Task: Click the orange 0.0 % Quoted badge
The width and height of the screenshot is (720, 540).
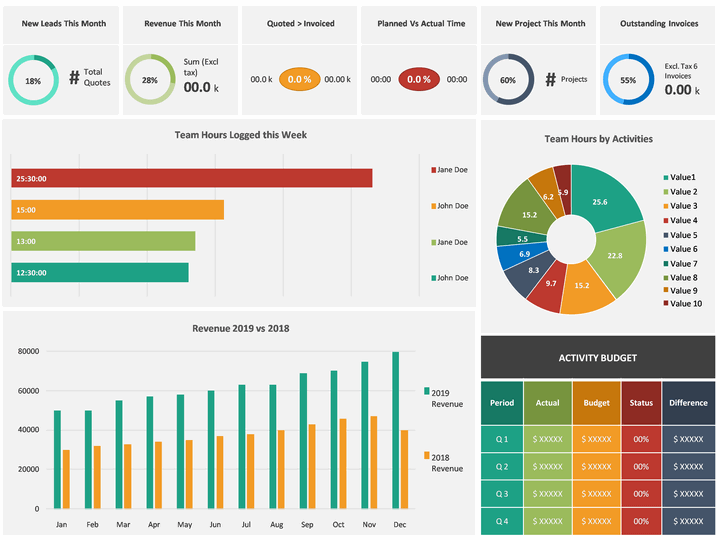Action: pyautogui.click(x=299, y=79)
